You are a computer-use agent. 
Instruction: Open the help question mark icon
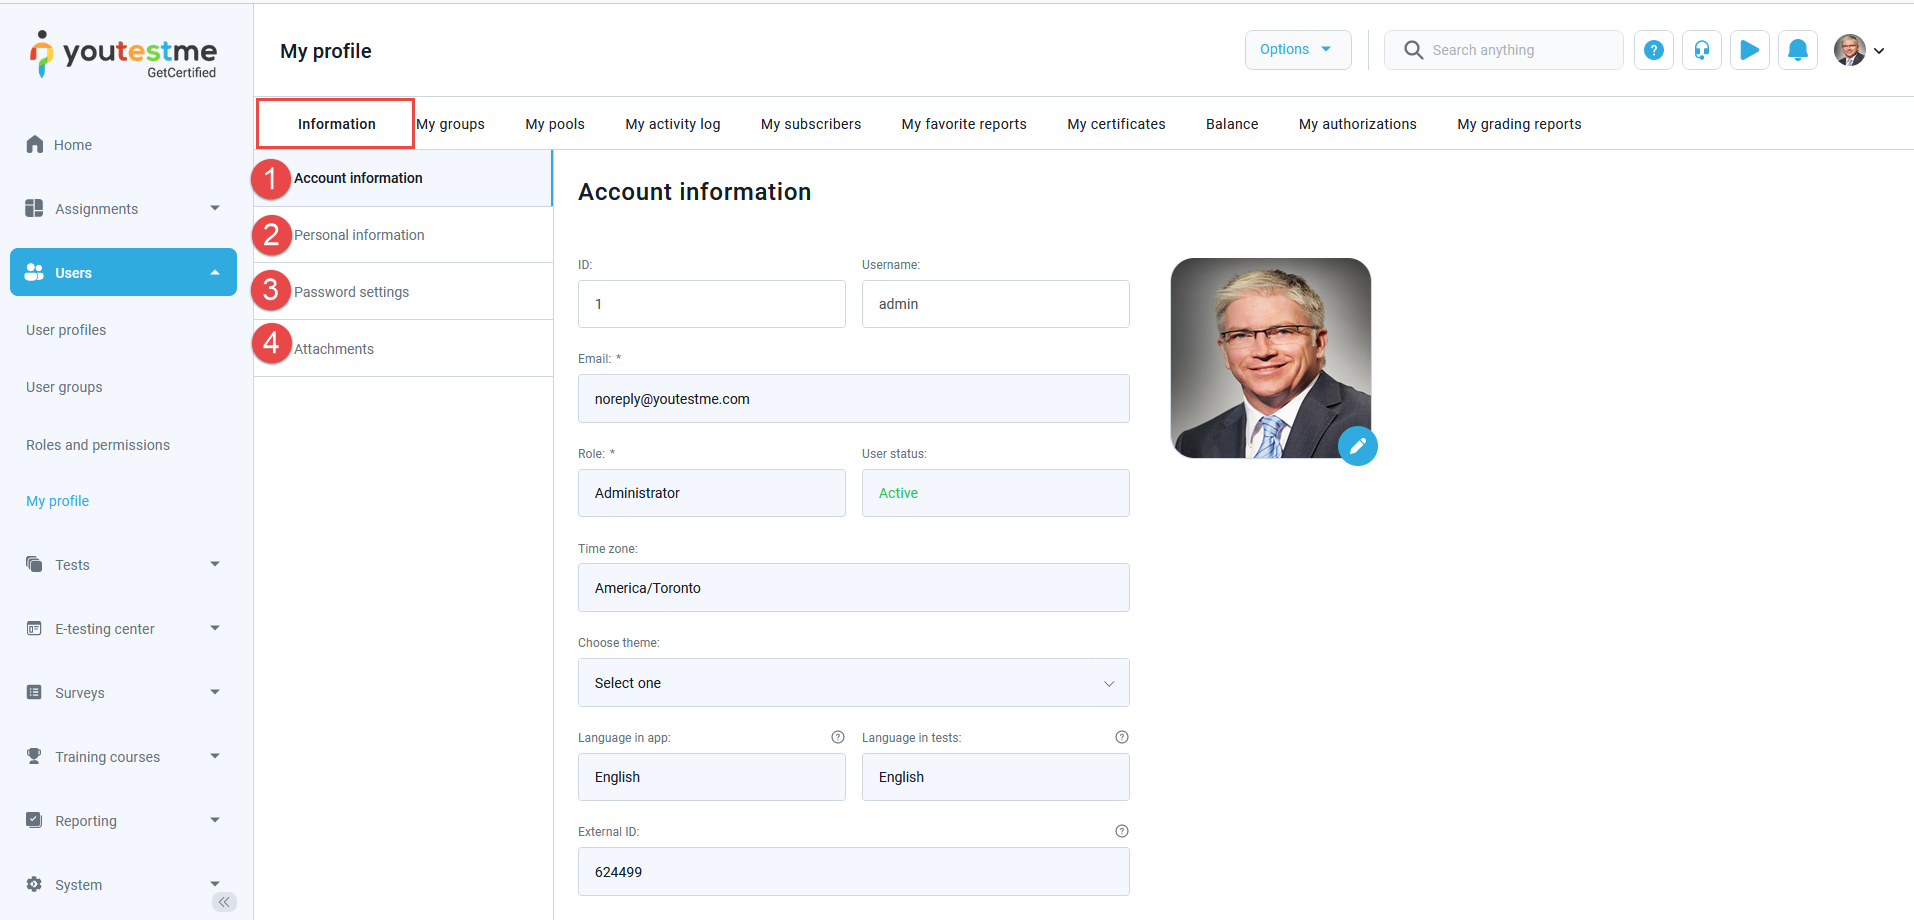[x=1654, y=50]
